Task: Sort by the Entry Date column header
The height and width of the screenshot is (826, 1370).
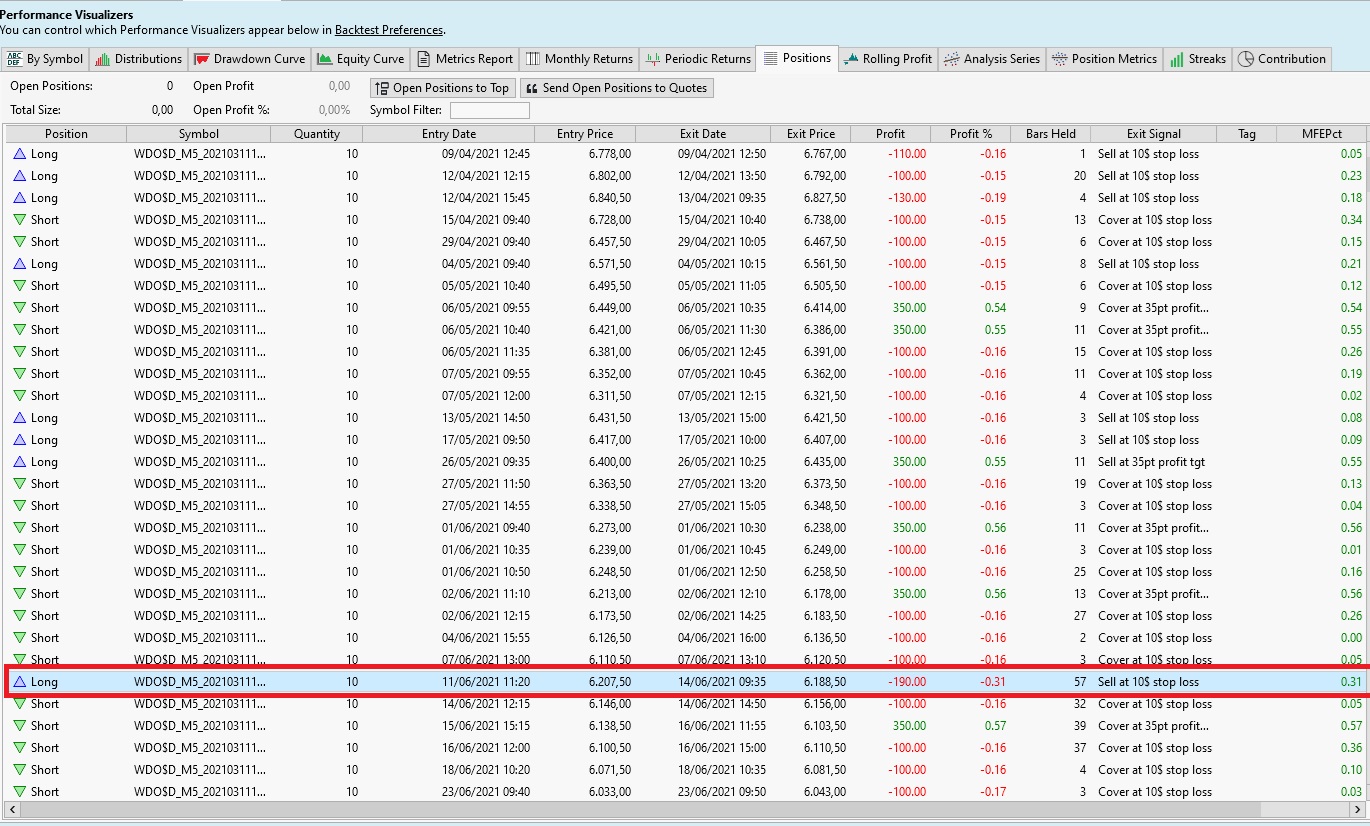Action: click(449, 134)
